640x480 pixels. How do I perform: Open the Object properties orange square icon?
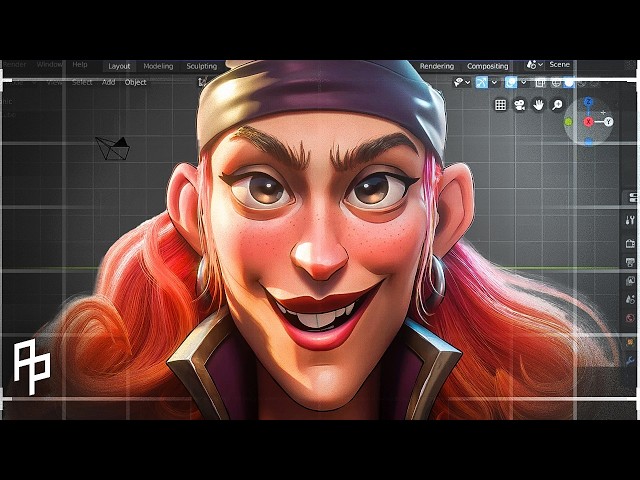631,342
